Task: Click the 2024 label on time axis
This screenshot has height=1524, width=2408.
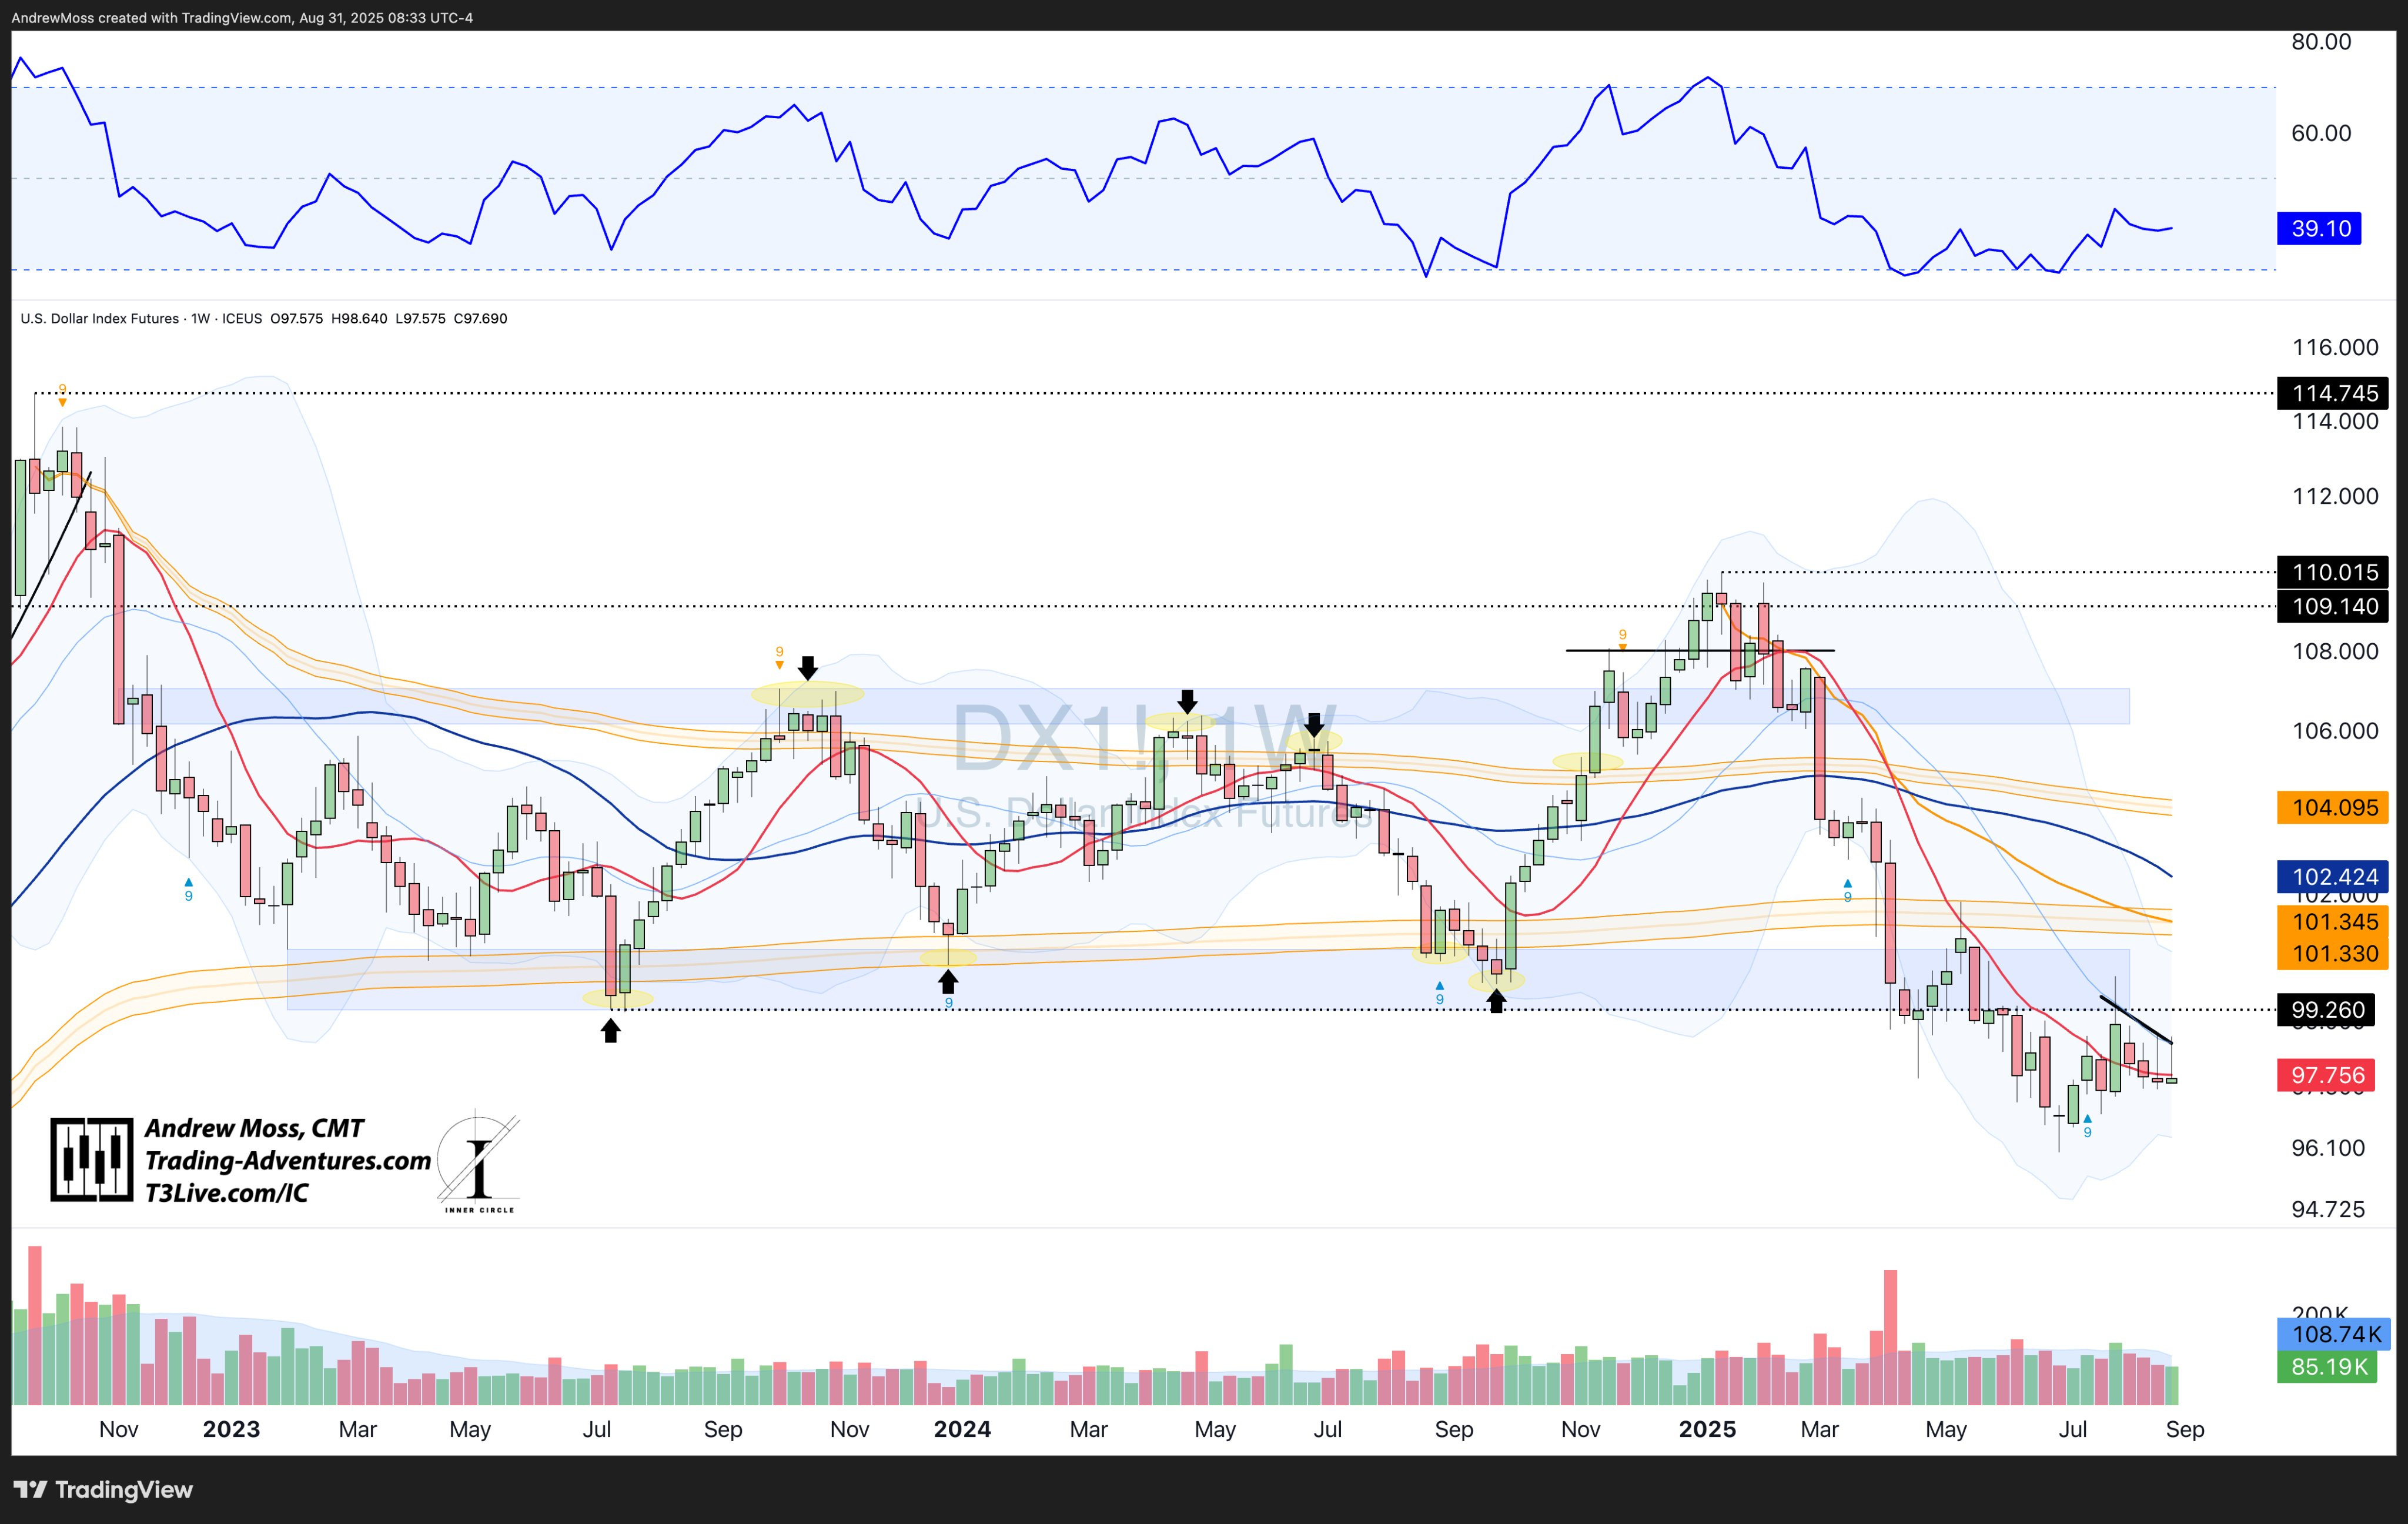Action: pos(962,1430)
